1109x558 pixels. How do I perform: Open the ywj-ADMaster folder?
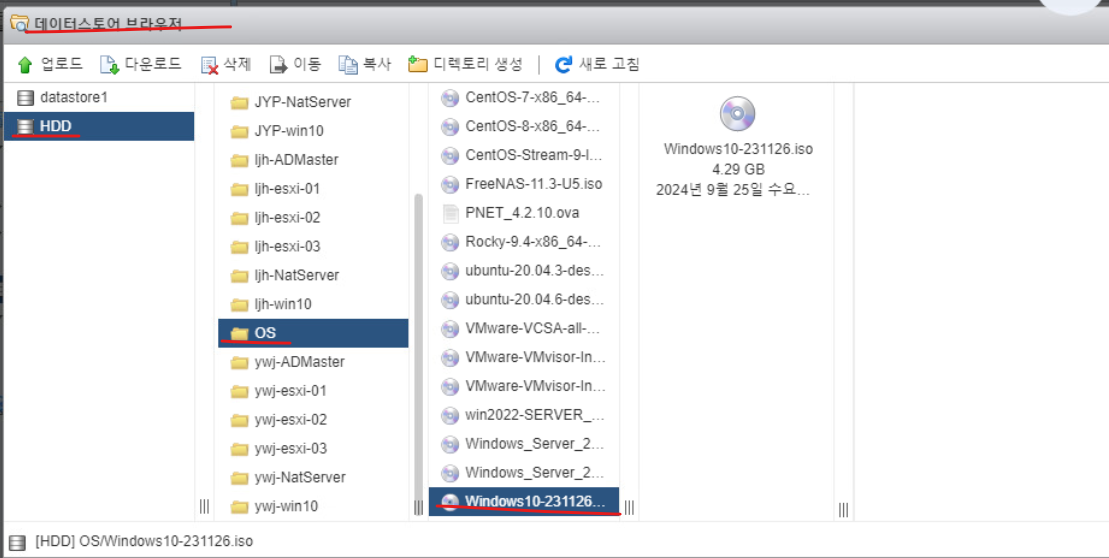coord(313,362)
